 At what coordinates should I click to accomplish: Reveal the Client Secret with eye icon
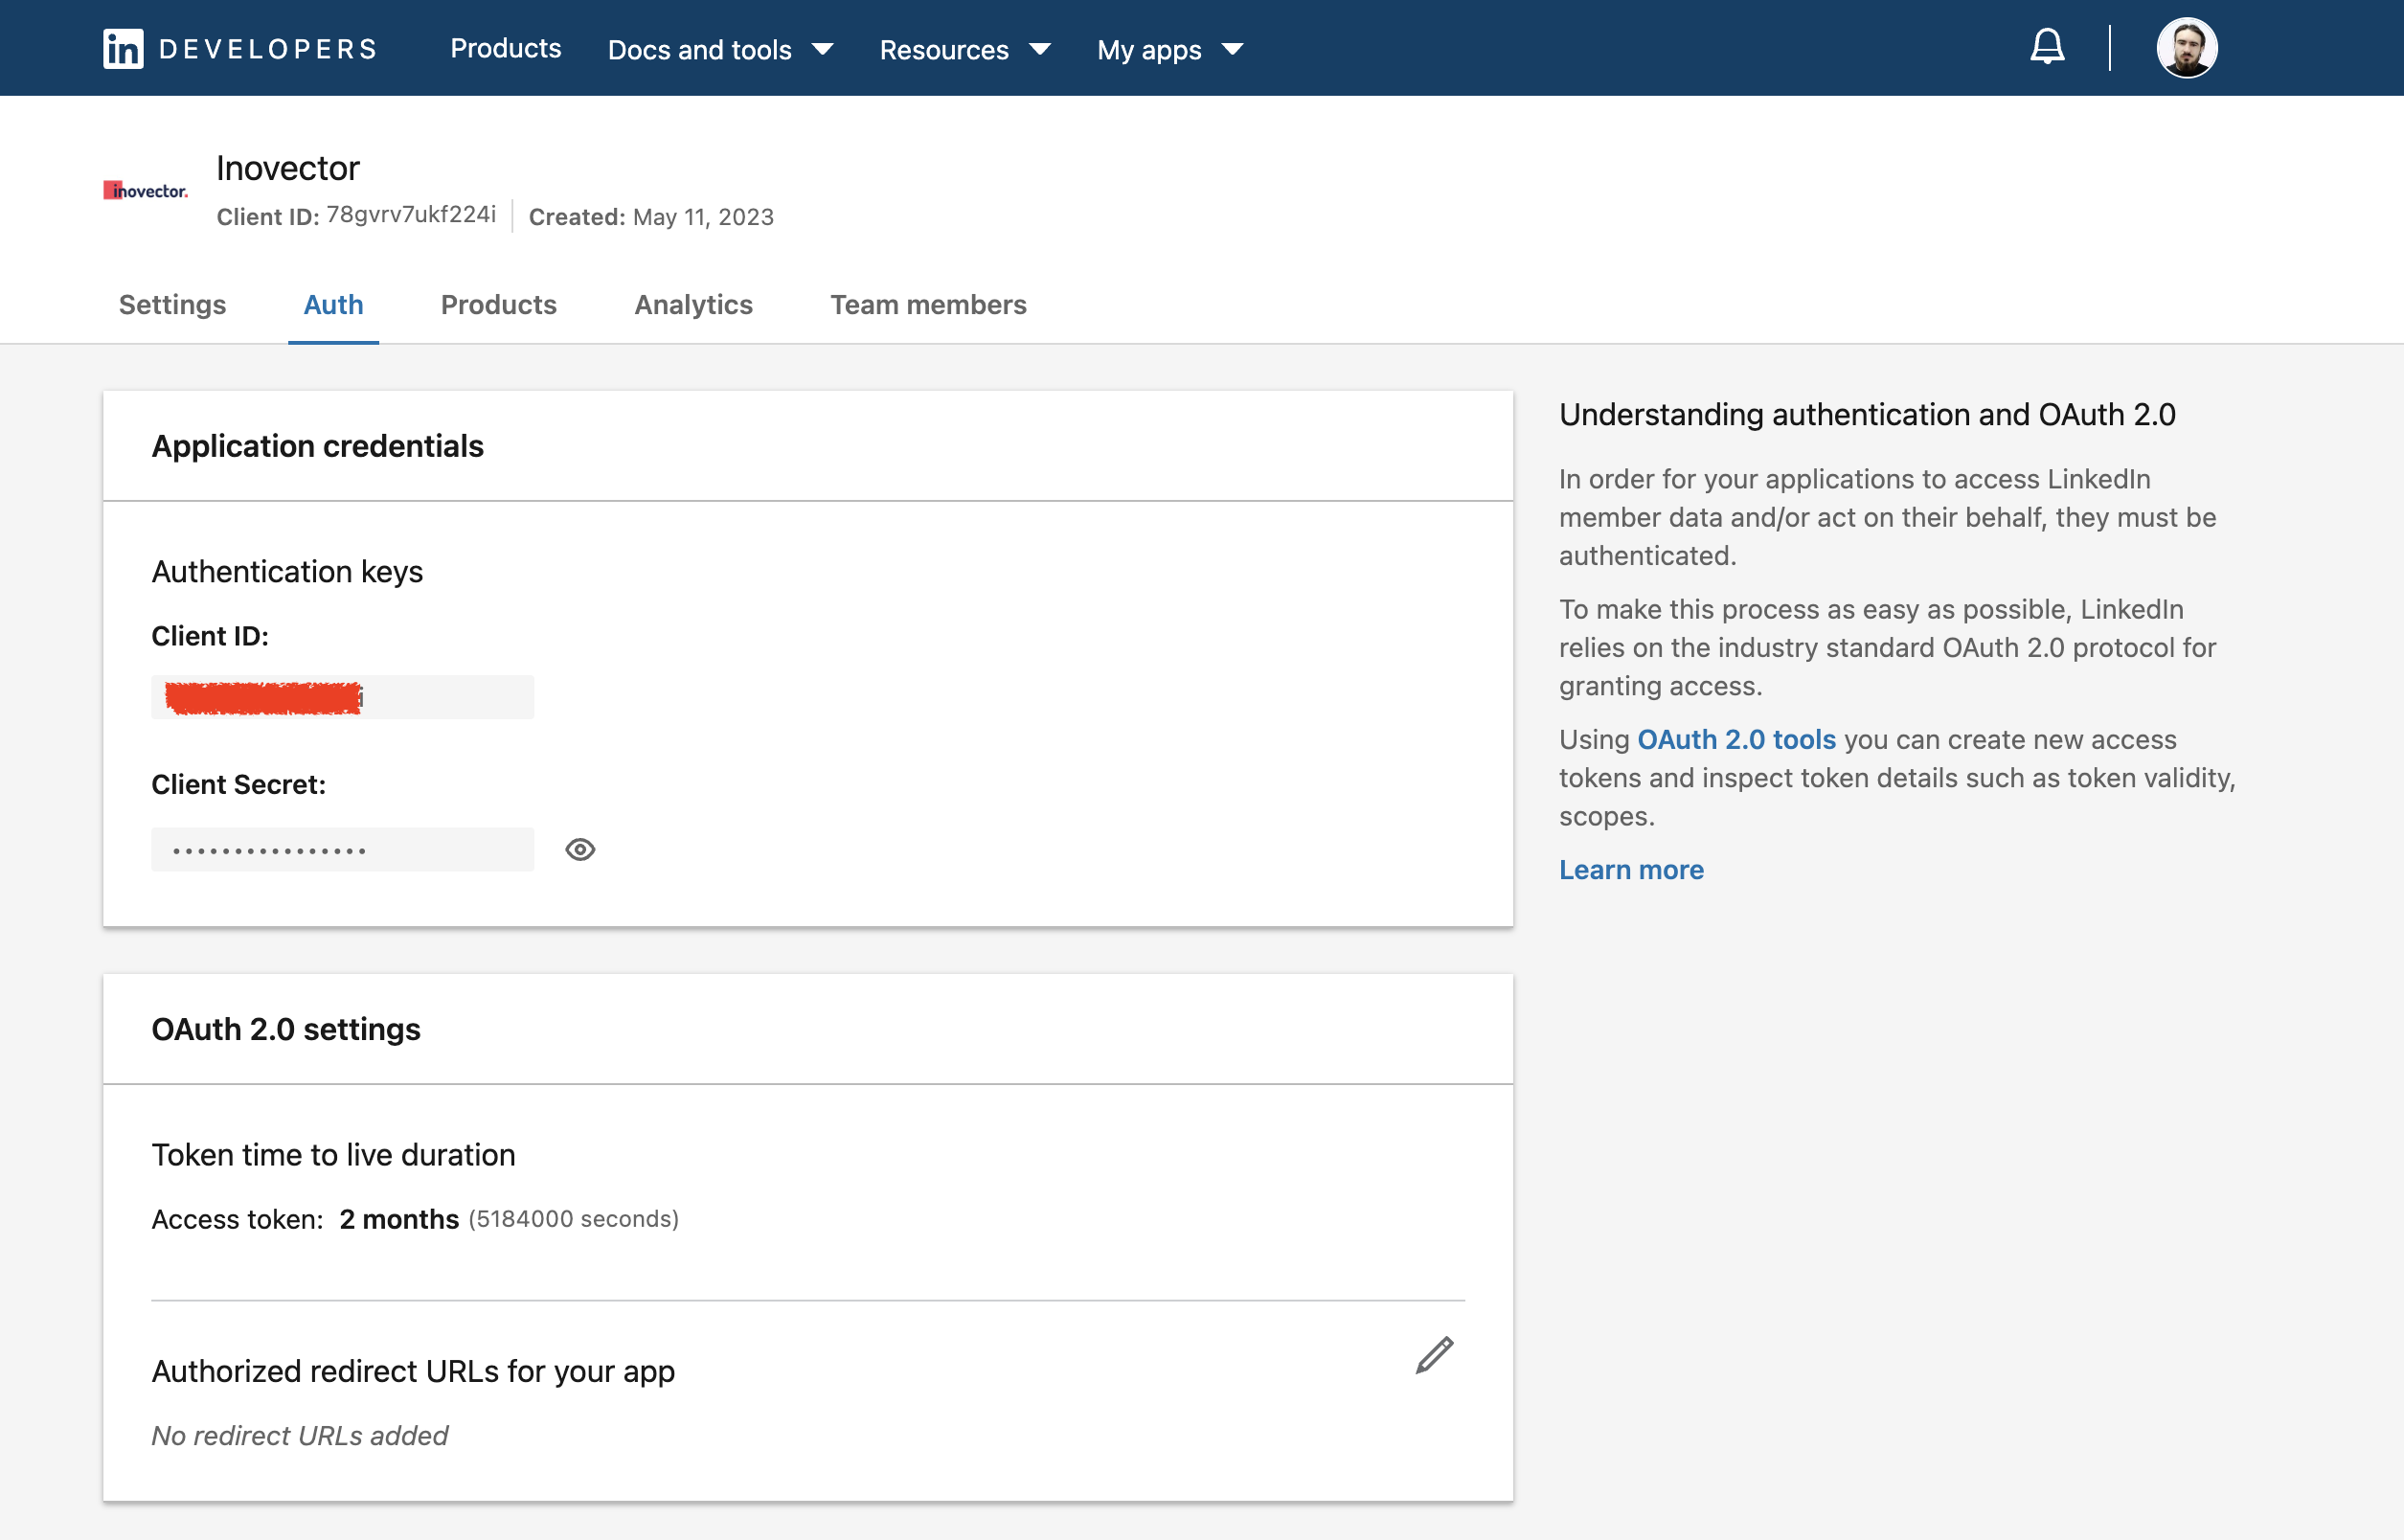[x=580, y=849]
